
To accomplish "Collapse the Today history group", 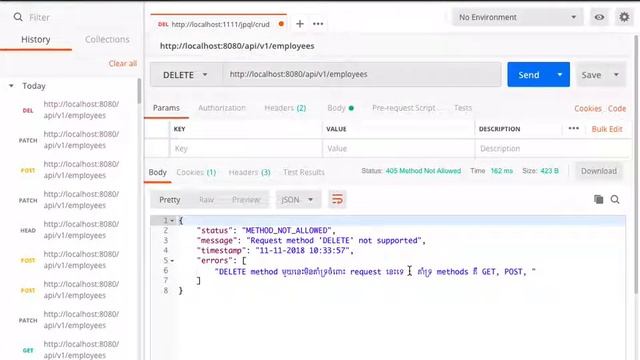I will pos(11,86).
